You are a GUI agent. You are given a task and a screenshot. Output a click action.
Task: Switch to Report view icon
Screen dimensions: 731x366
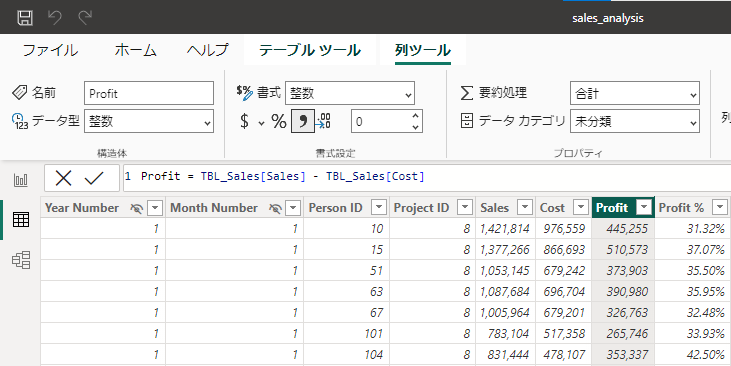[x=21, y=180]
